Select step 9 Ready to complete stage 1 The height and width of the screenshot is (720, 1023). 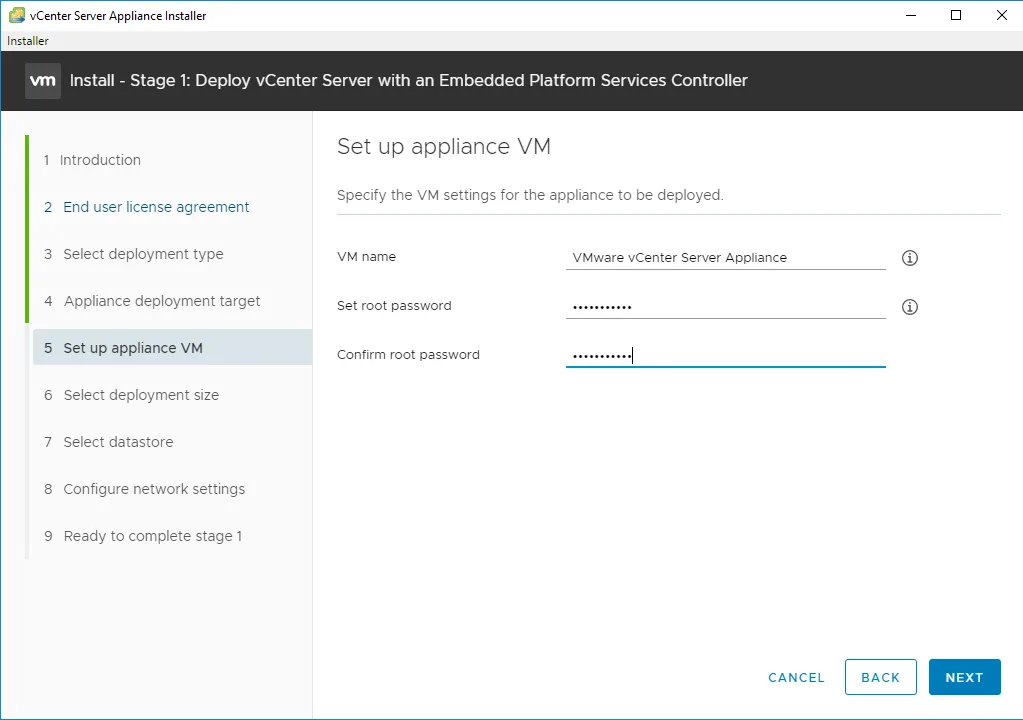[143, 535]
